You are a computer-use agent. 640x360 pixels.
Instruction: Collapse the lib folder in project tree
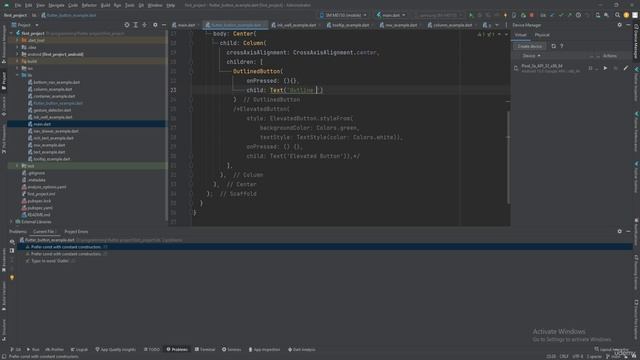17,75
